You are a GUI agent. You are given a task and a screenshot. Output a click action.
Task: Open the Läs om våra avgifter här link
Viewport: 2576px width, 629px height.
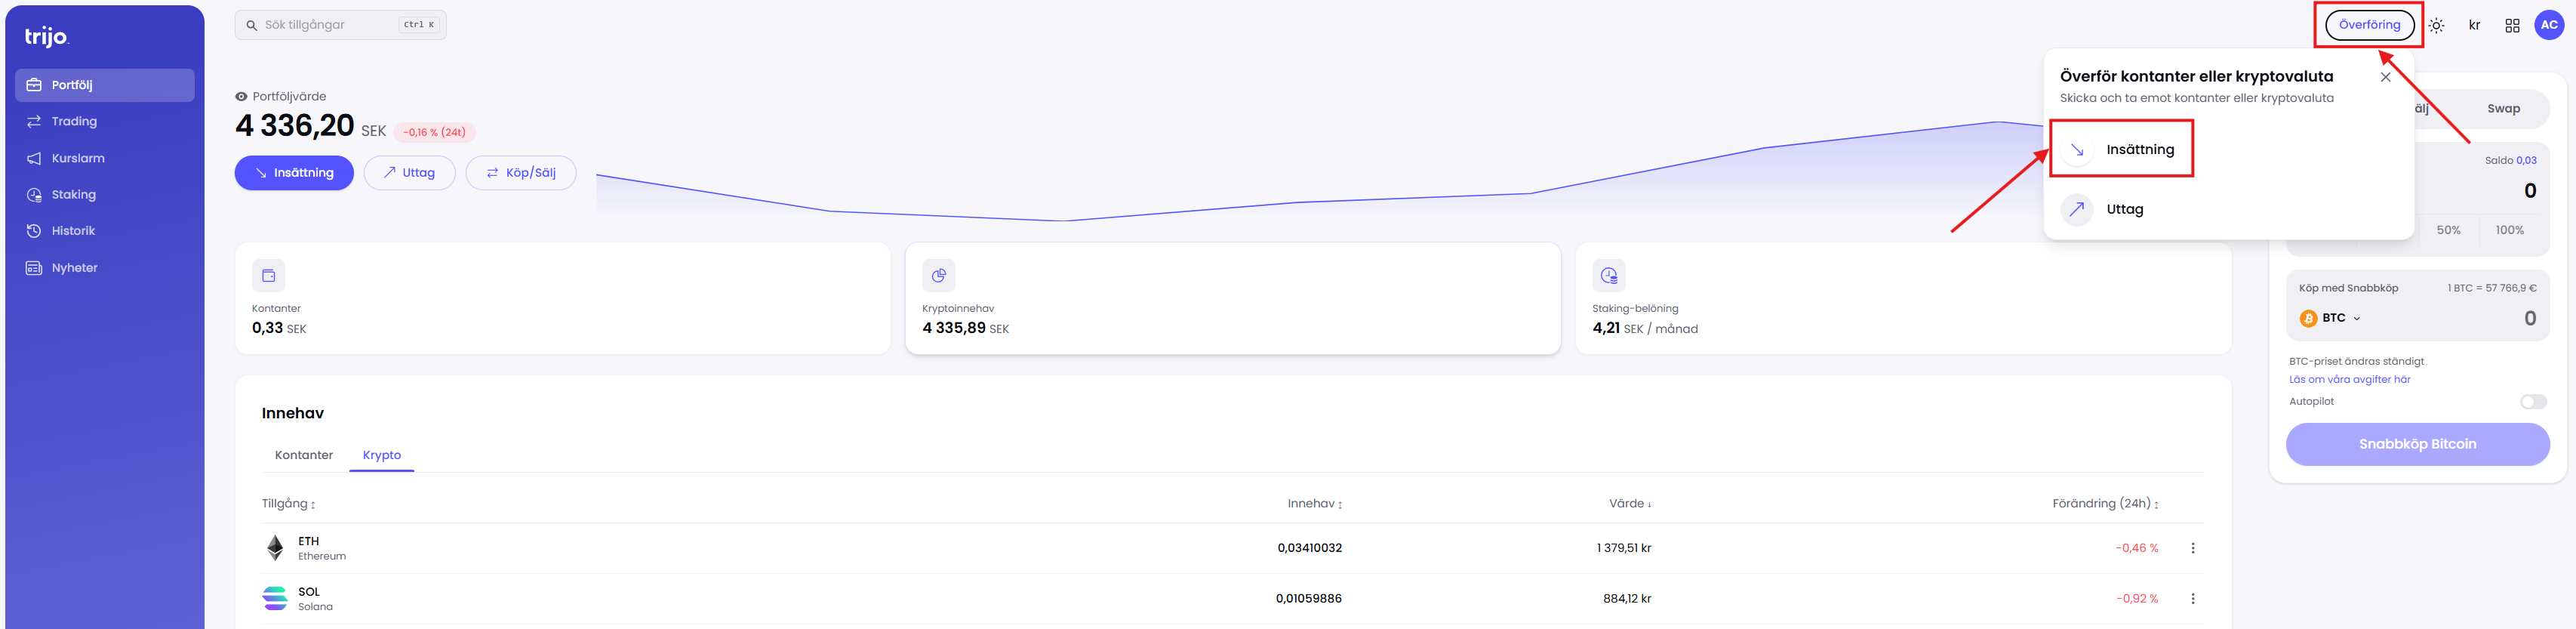click(x=2349, y=380)
